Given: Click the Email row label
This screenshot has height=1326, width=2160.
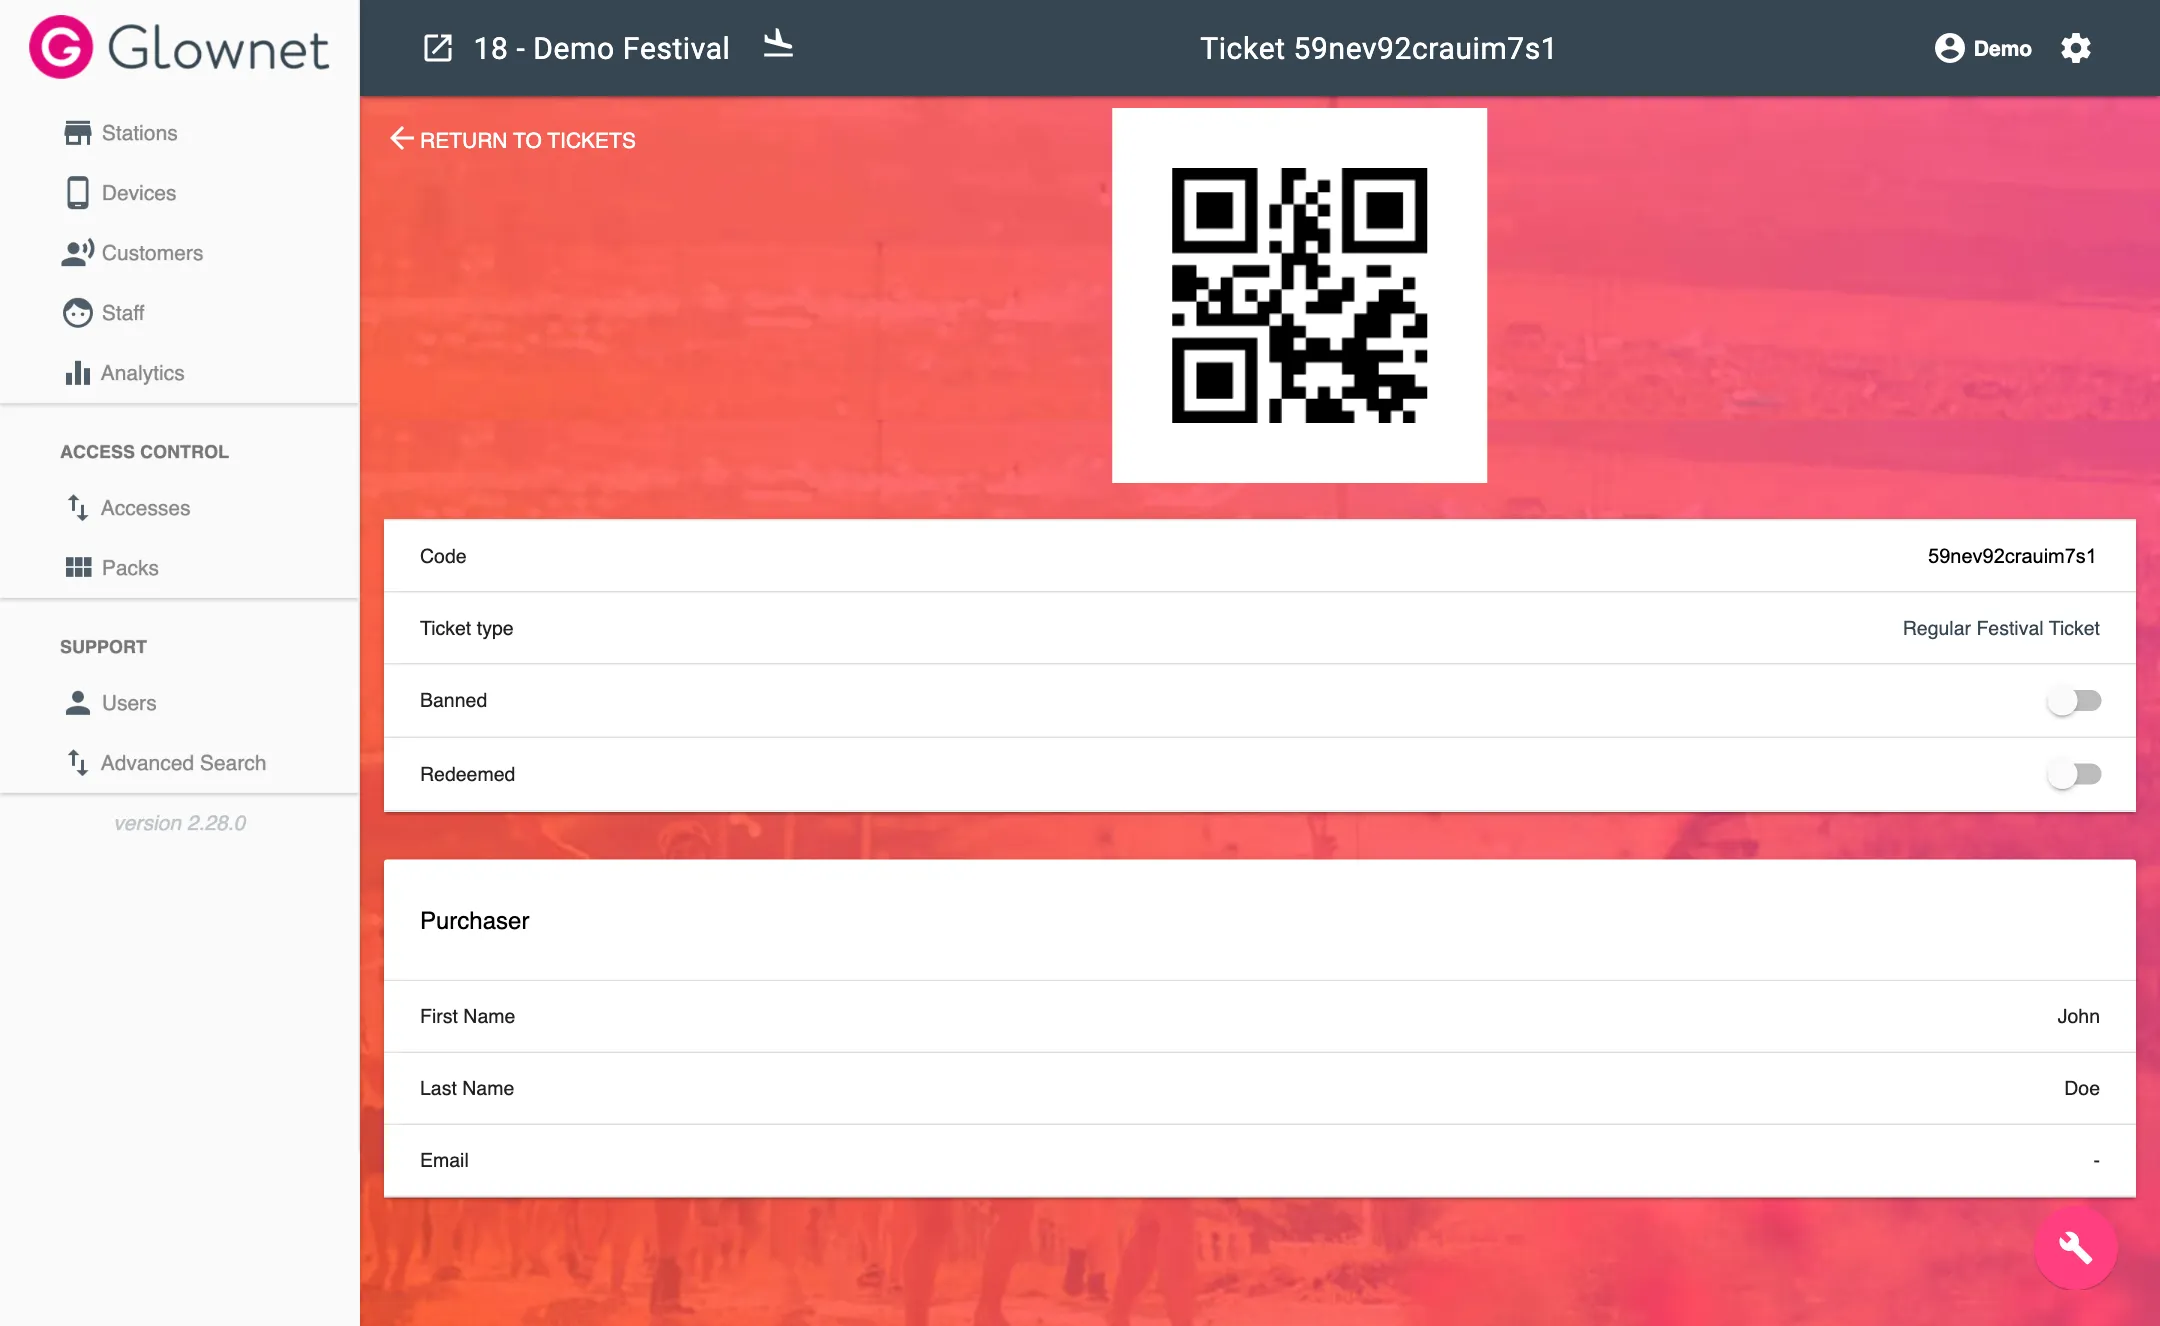Looking at the screenshot, I should pos(444,1160).
